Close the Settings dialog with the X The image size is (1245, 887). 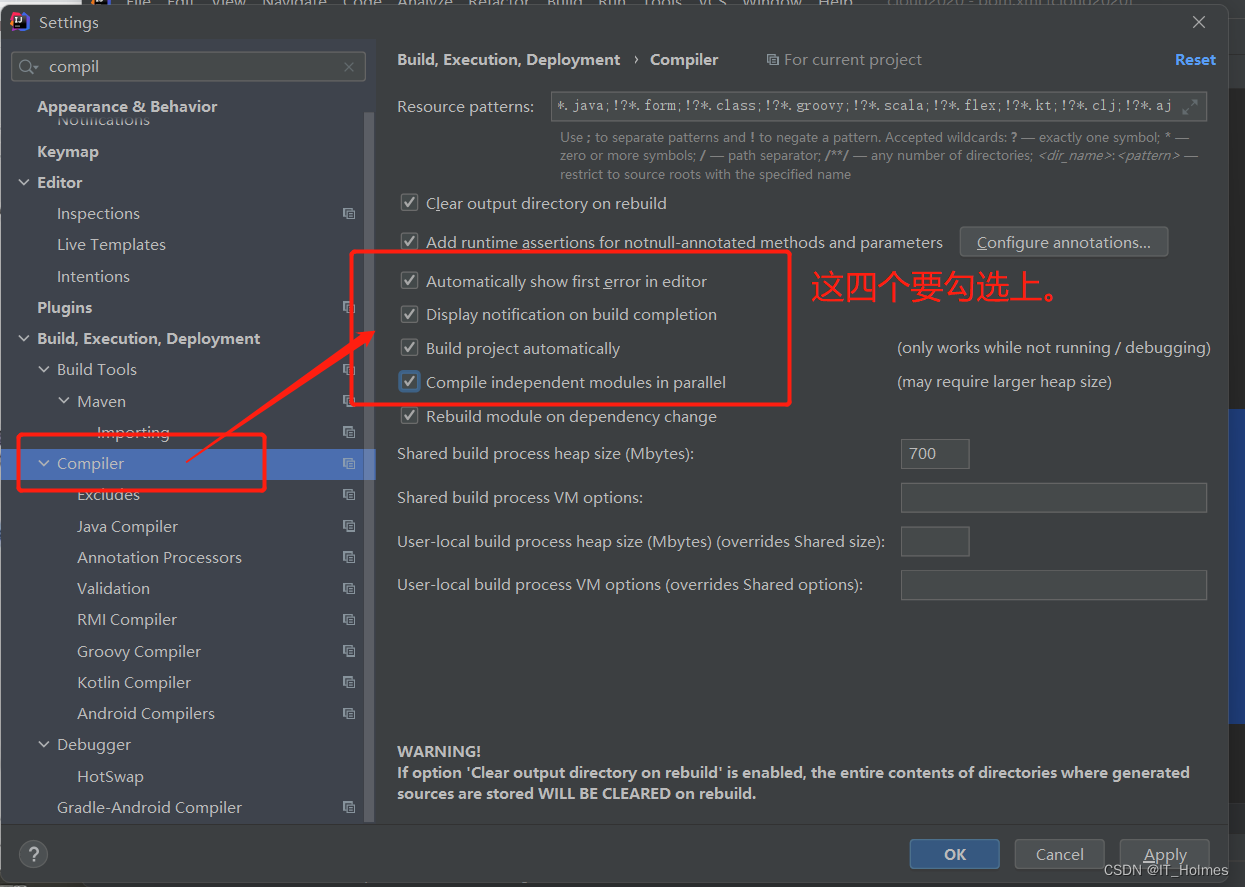pos(1200,21)
